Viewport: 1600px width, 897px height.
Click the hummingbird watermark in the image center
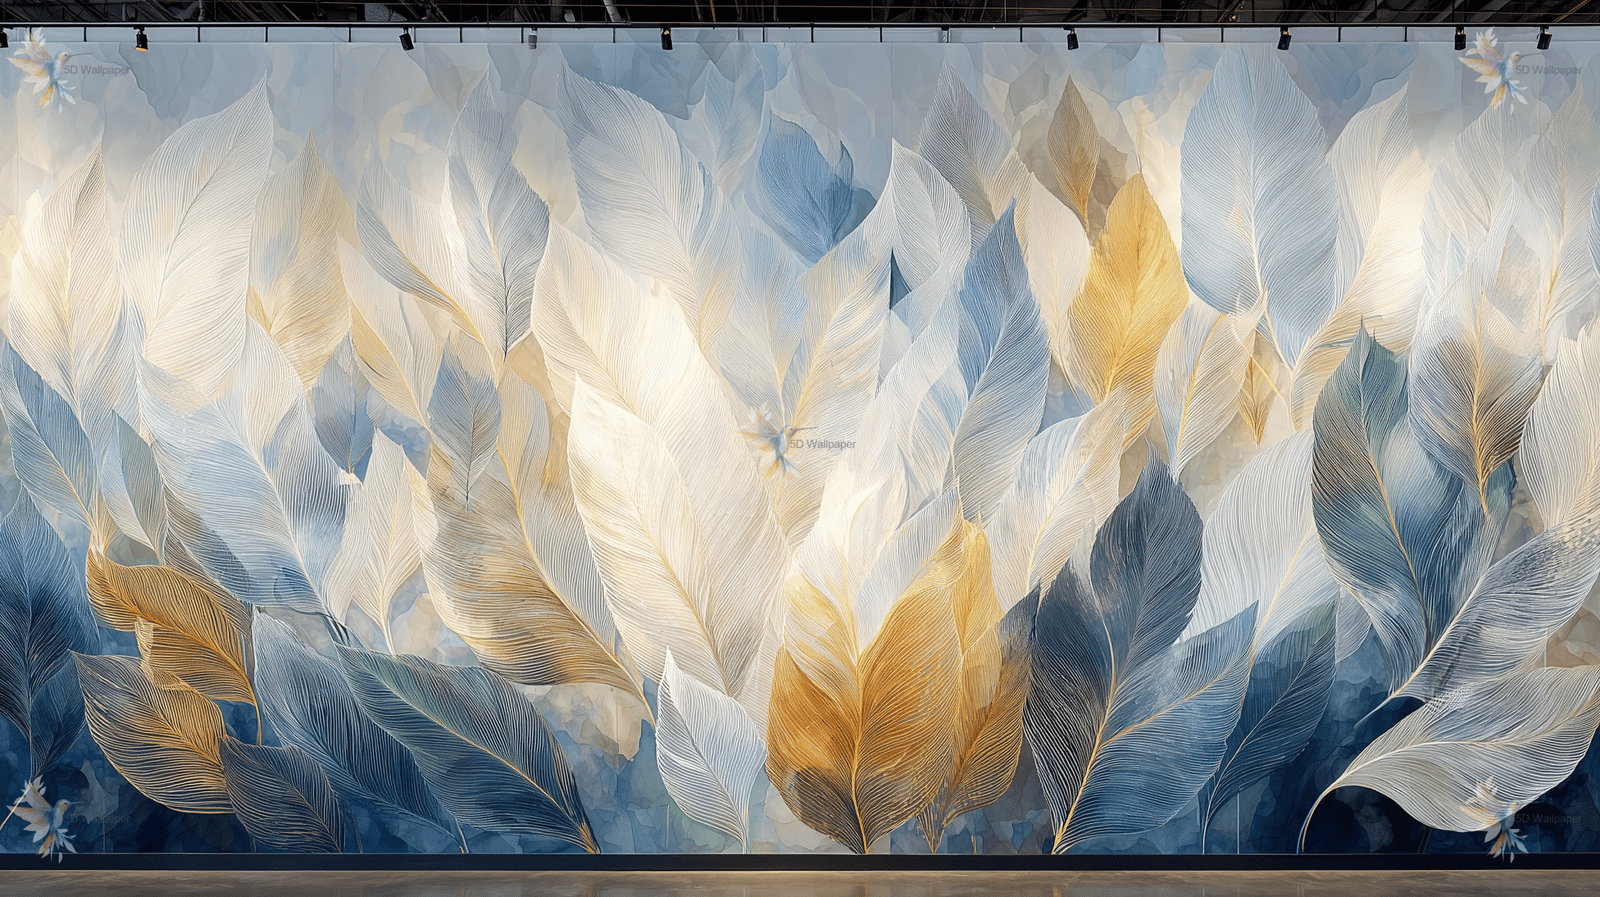point(771,441)
